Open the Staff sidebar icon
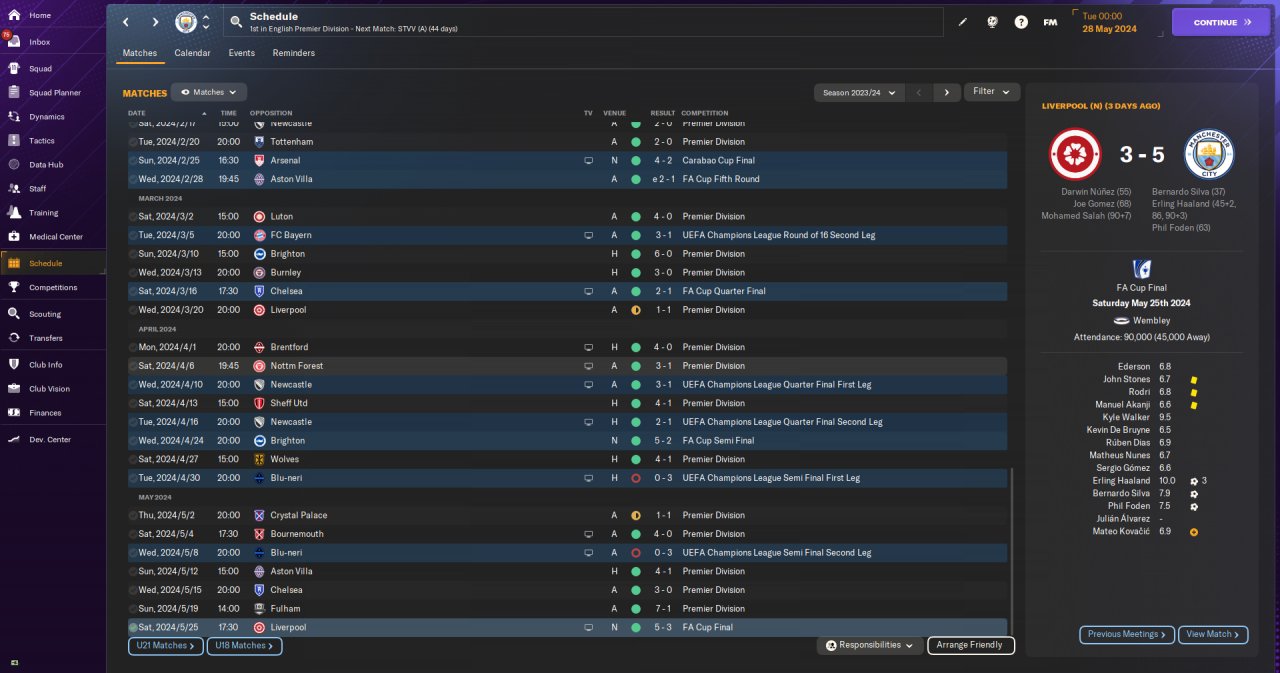 coord(14,189)
